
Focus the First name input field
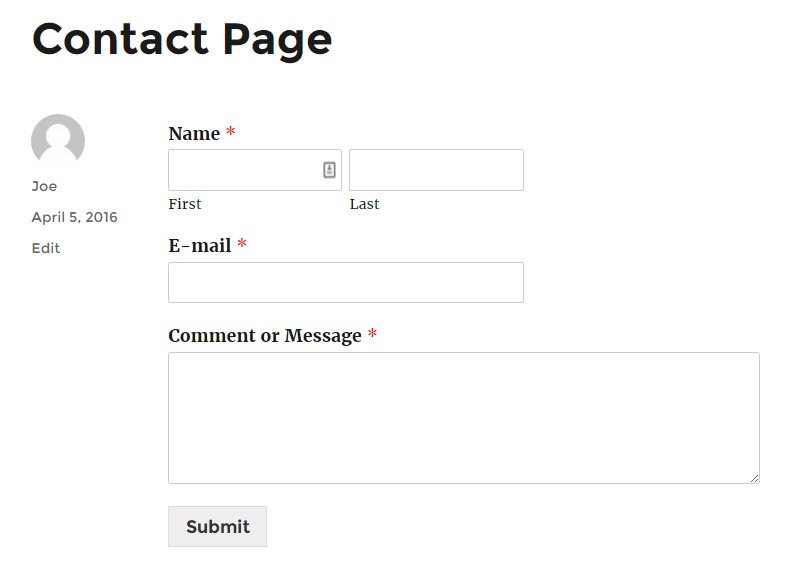(255, 170)
